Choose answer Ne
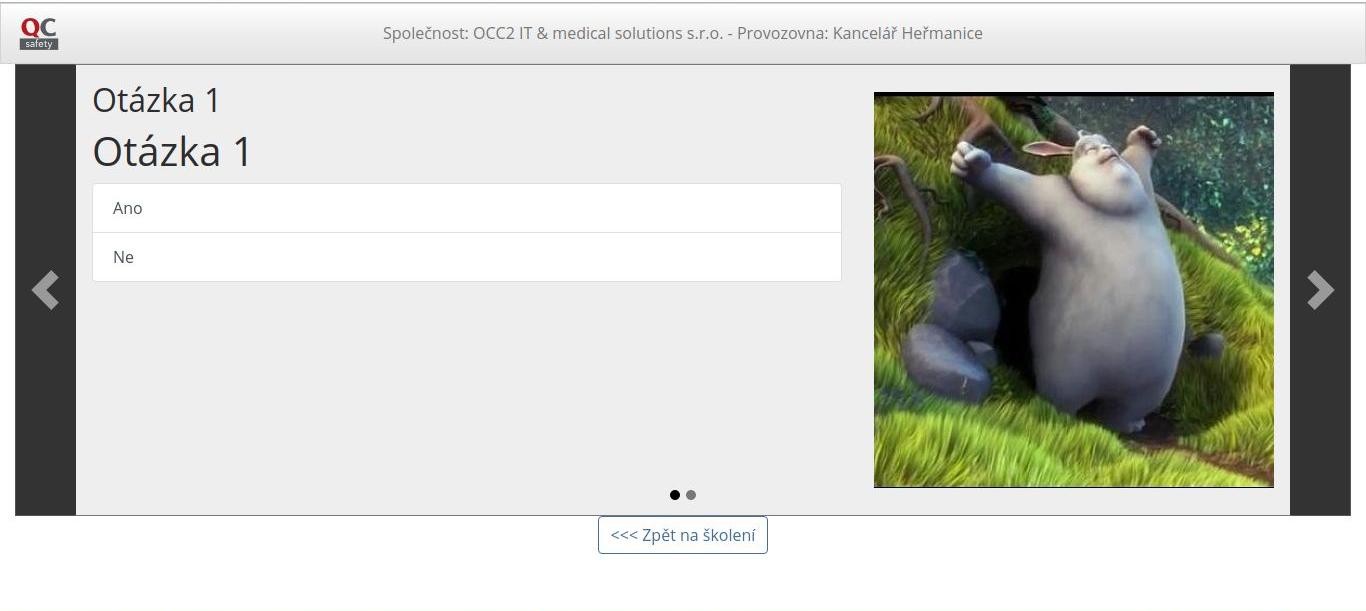Viewport: 1366px width, 611px height. [x=467, y=257]
